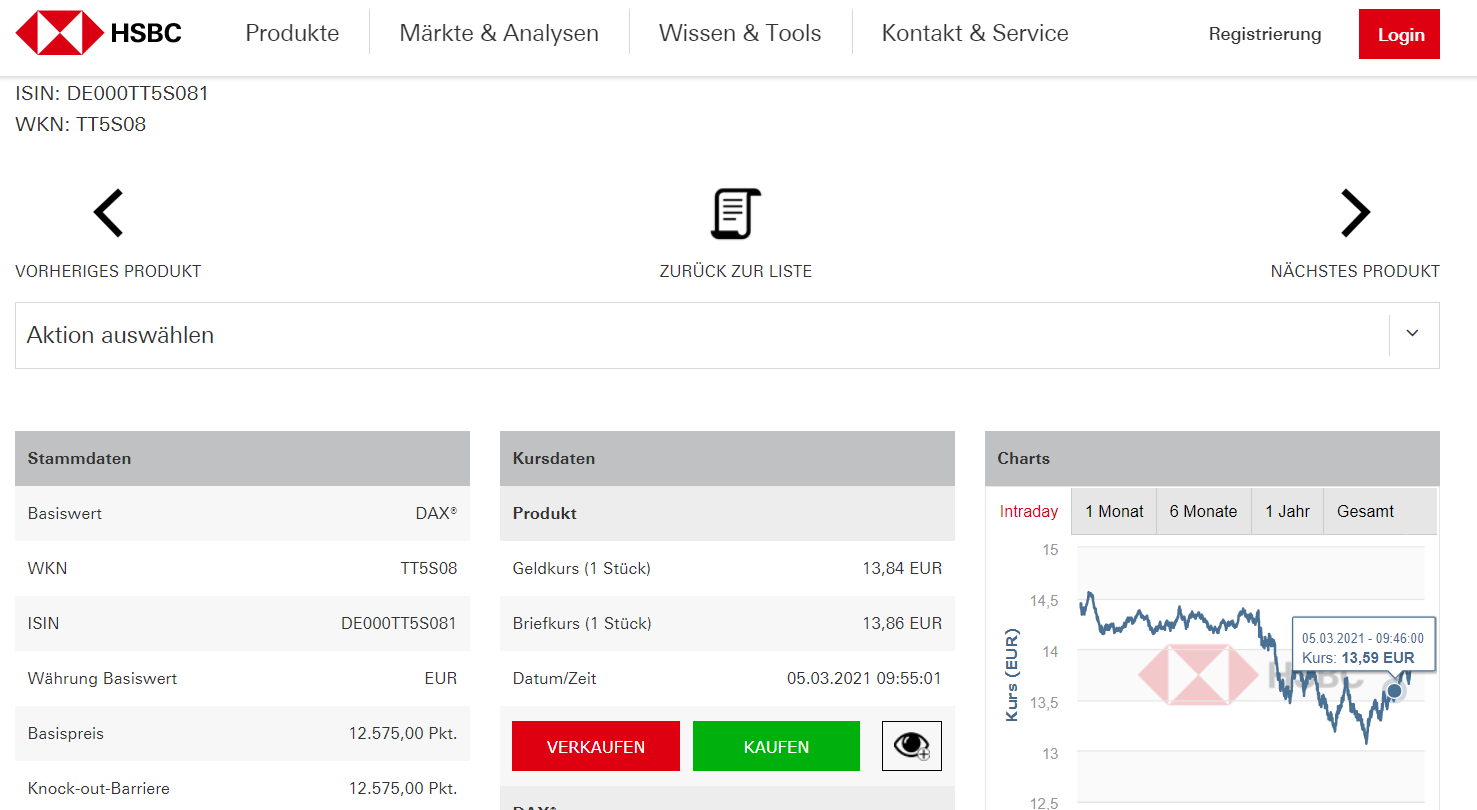The height and width of the screenshot is (810, 1477).
Task: Click the Datum/Zeit value 05.03.2021 09:55:01
Action: 864,678
